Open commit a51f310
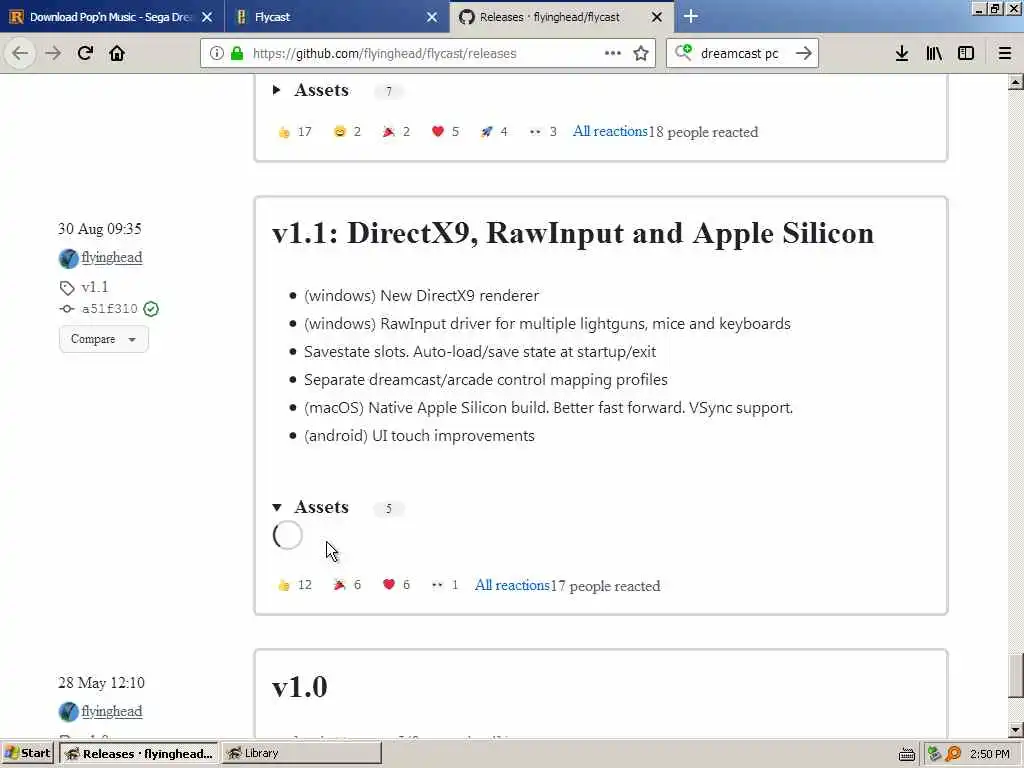1024x768 pixels. pyautogui.click(x=110, y=309)
